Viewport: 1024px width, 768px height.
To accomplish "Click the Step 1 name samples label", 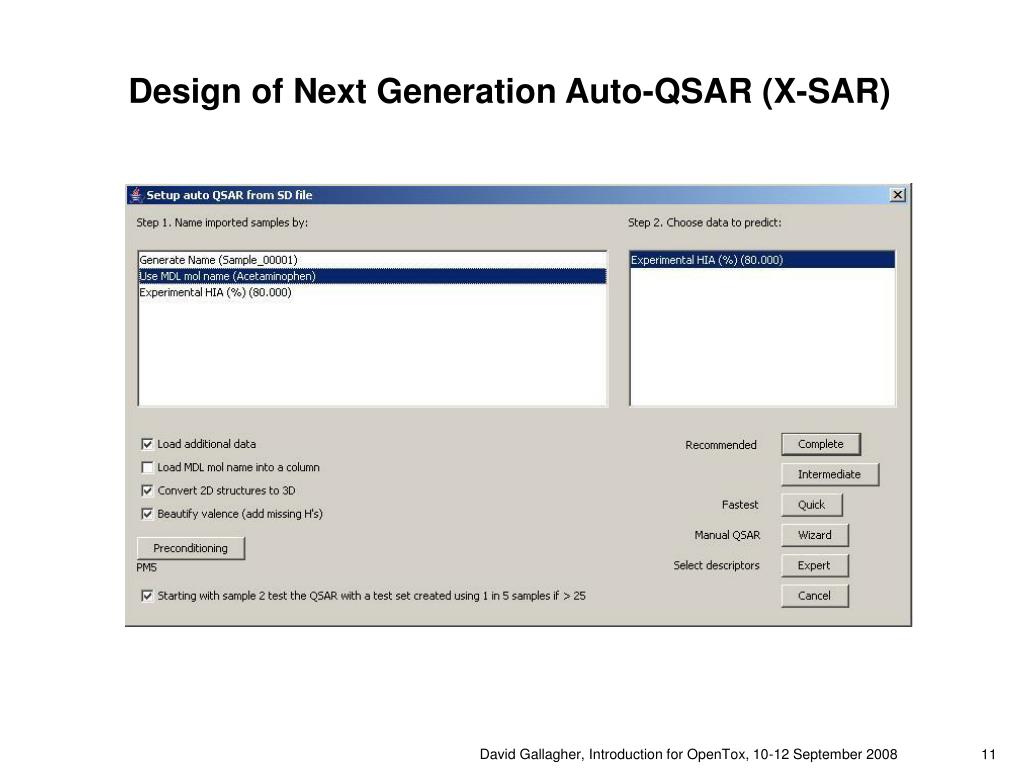I will click(222, 223).
